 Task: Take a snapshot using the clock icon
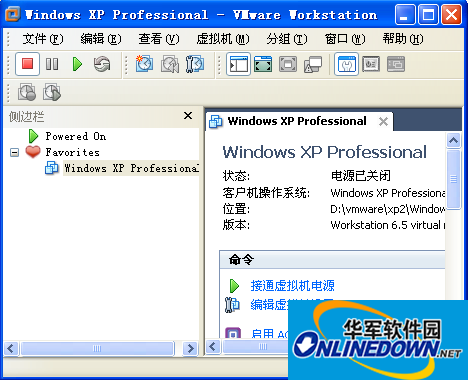coord(144,64)
